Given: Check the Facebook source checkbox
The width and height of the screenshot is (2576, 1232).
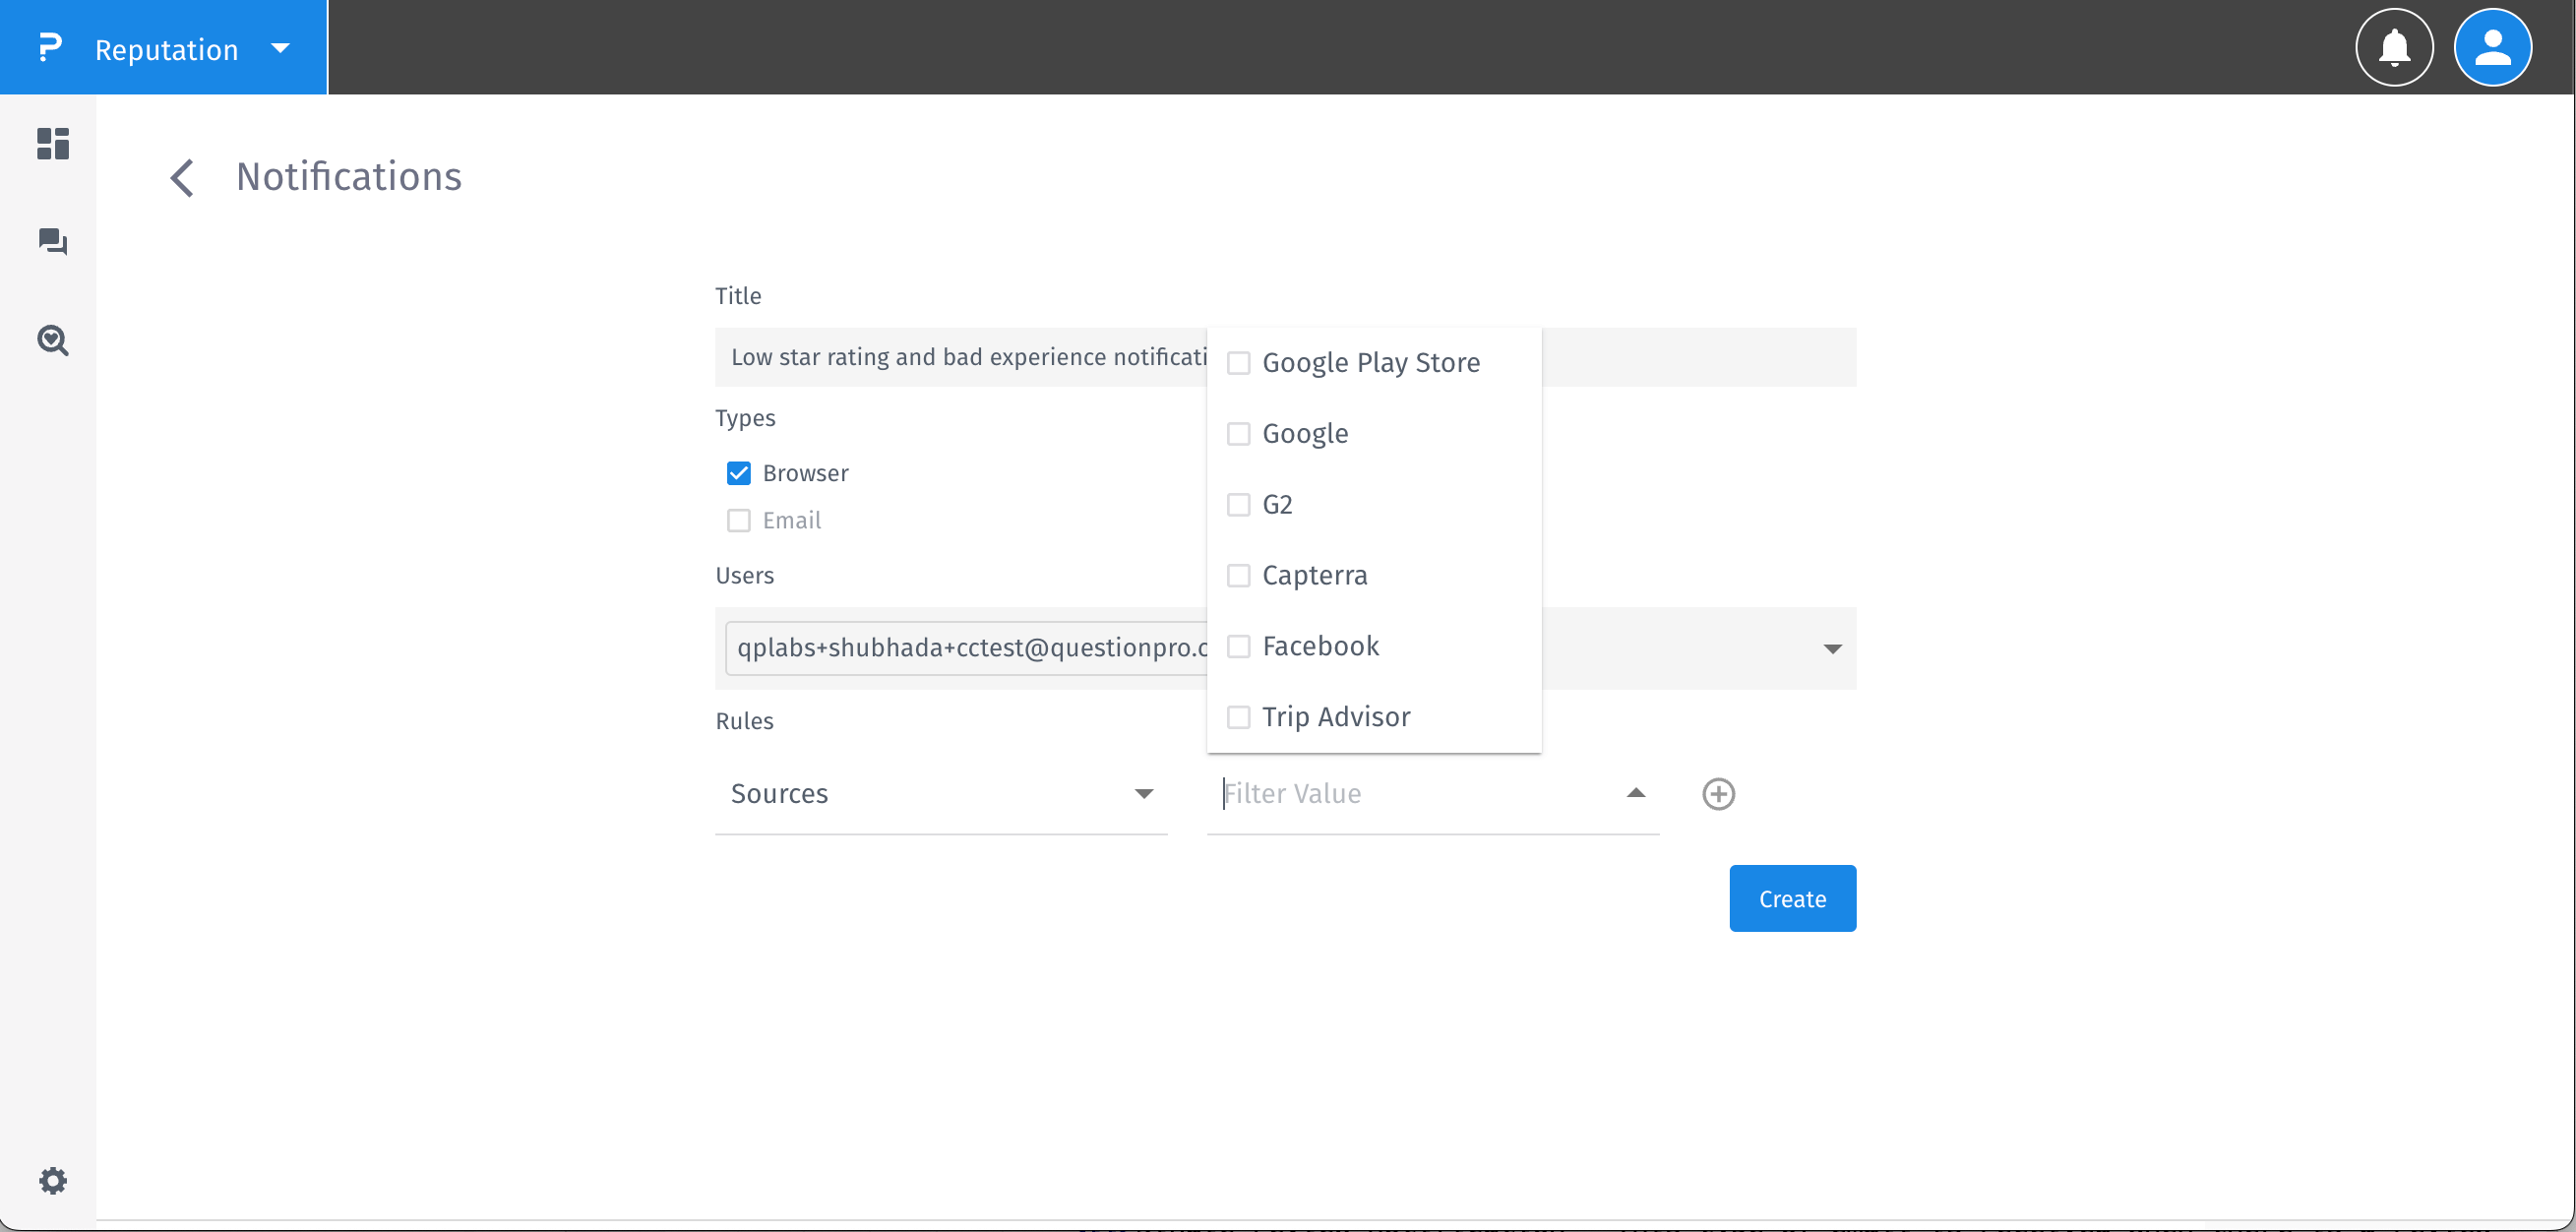Looking at the screenshot, I should click(x=1238, y=646).
